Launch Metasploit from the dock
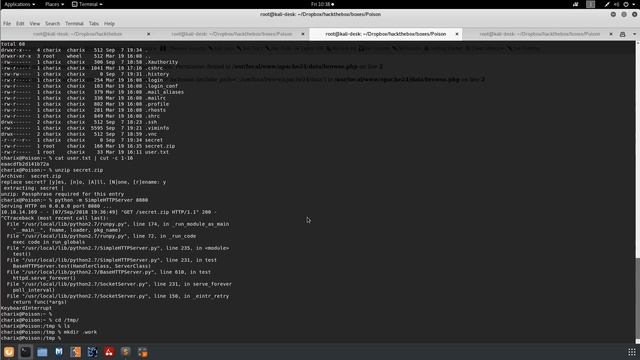Viewport: 640px width, 360px height. click(59, 352)
